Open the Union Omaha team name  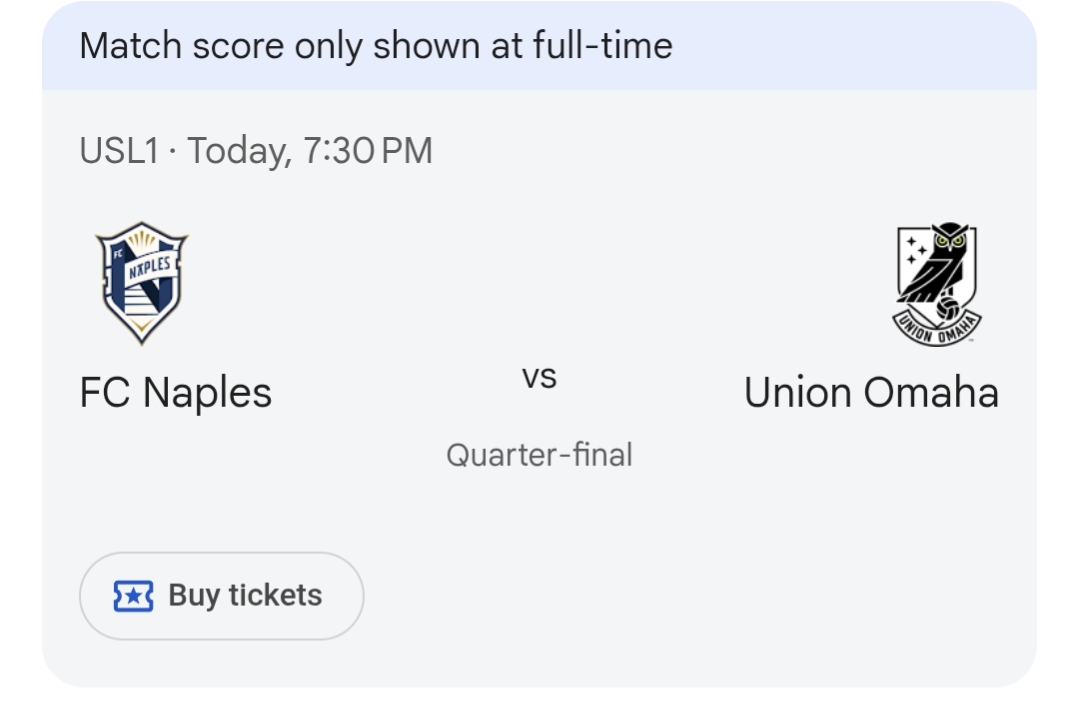(871, 392)
